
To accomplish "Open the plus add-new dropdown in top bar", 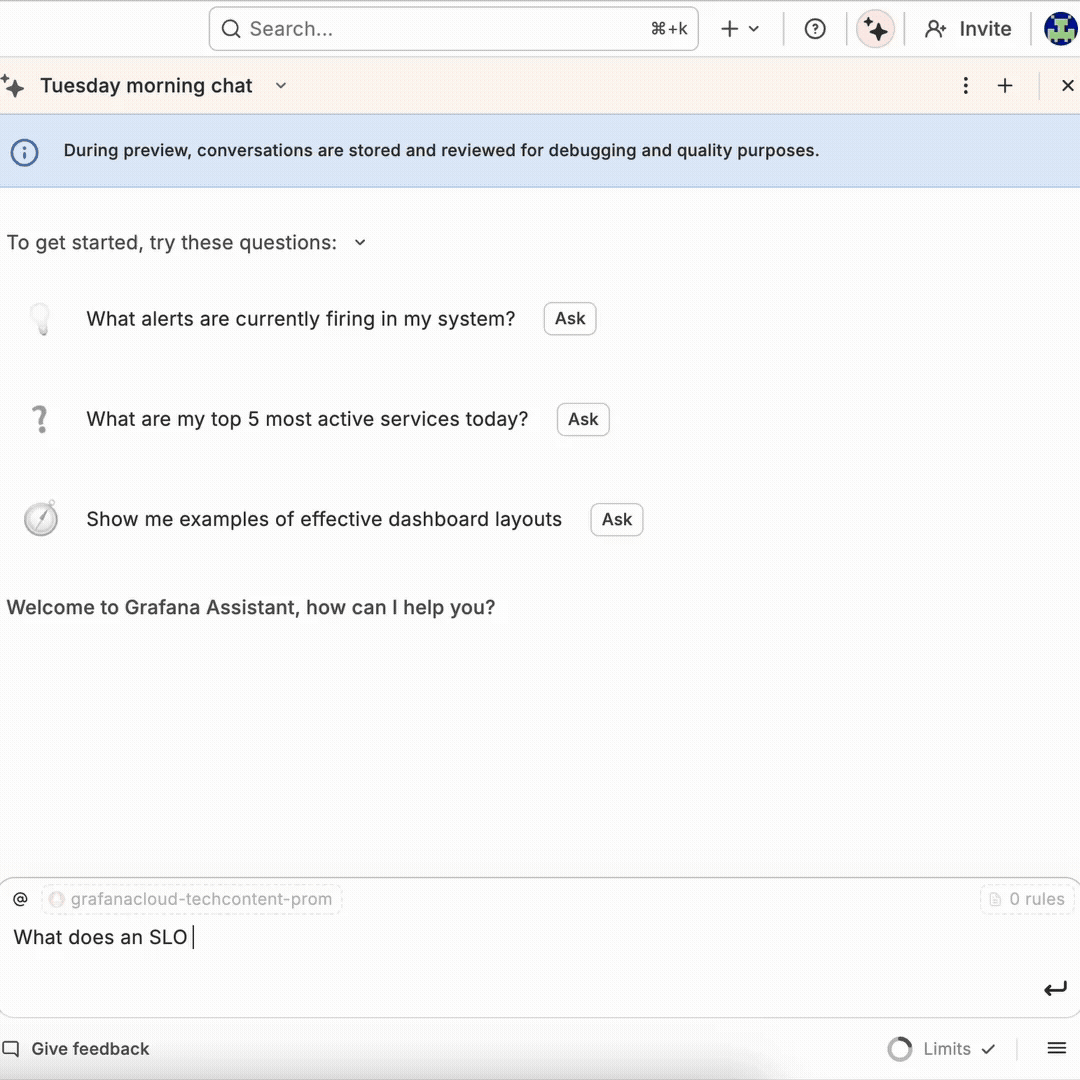I will [x=740, y=30].
